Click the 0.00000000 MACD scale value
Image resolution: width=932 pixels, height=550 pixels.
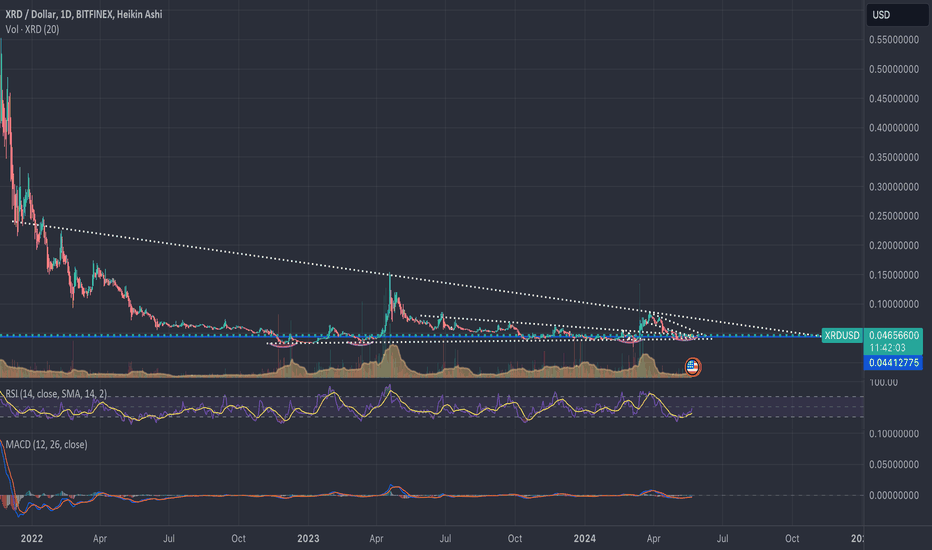[894, 495]
